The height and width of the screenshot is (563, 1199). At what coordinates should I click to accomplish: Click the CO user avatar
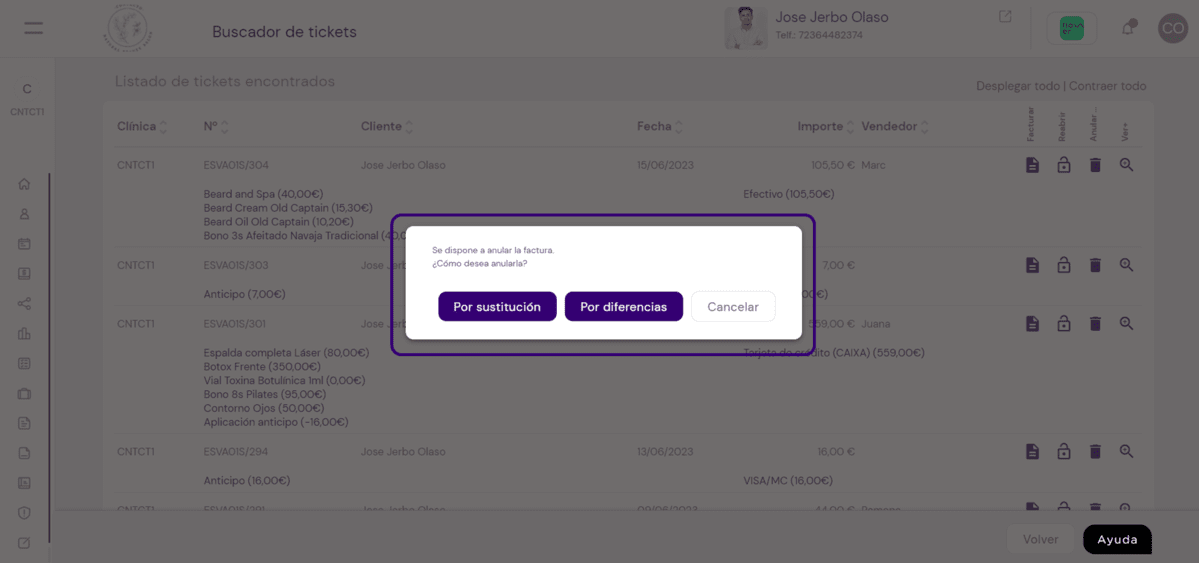(x=1172, y=28)
